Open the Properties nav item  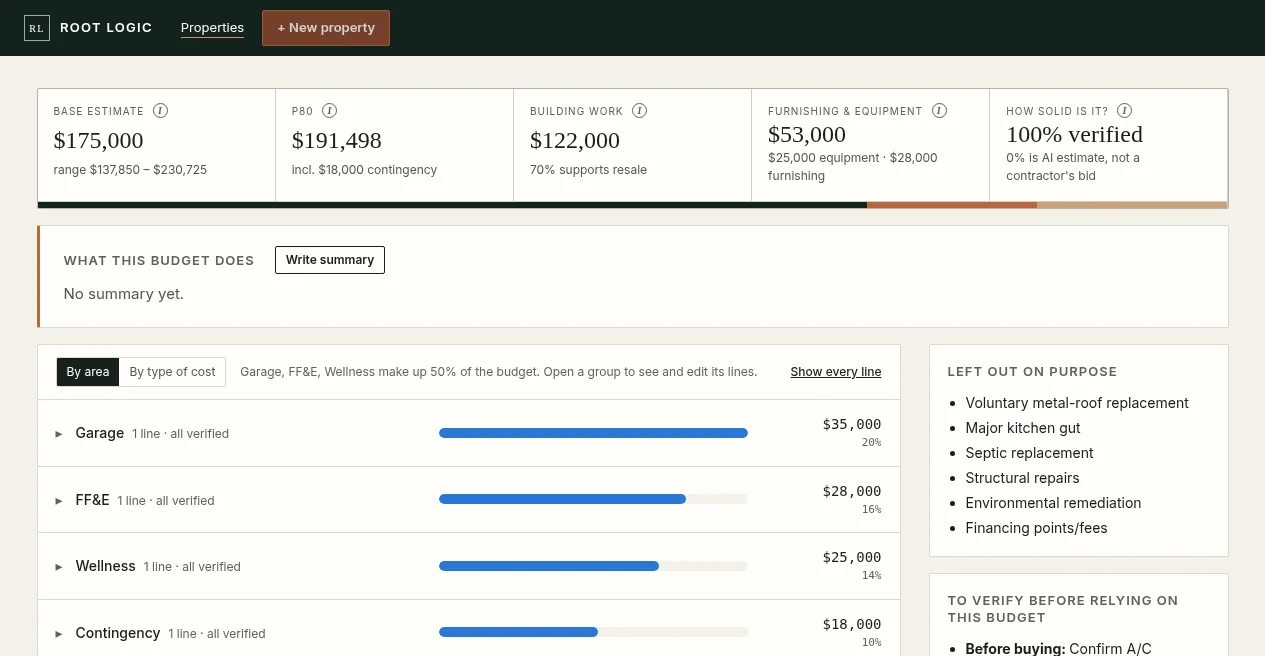point(212,28)
